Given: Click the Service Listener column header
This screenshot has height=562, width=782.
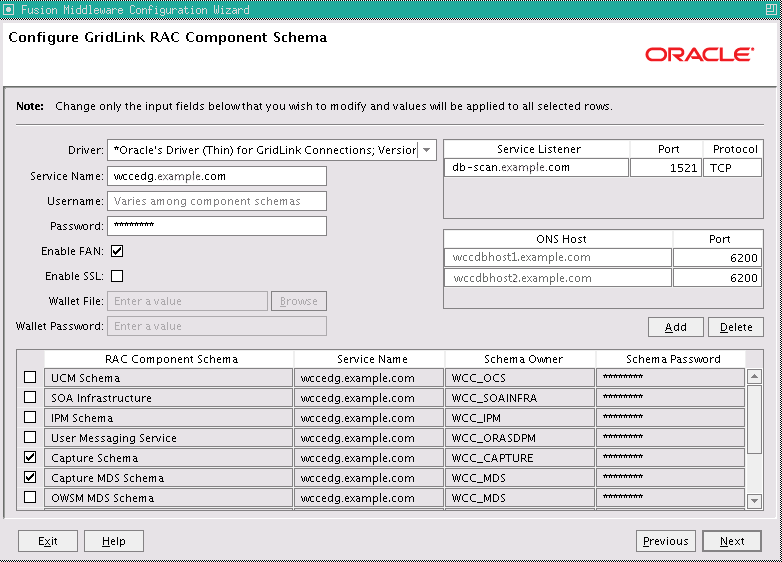Looking at the screenshot, I should coord(537,149).
